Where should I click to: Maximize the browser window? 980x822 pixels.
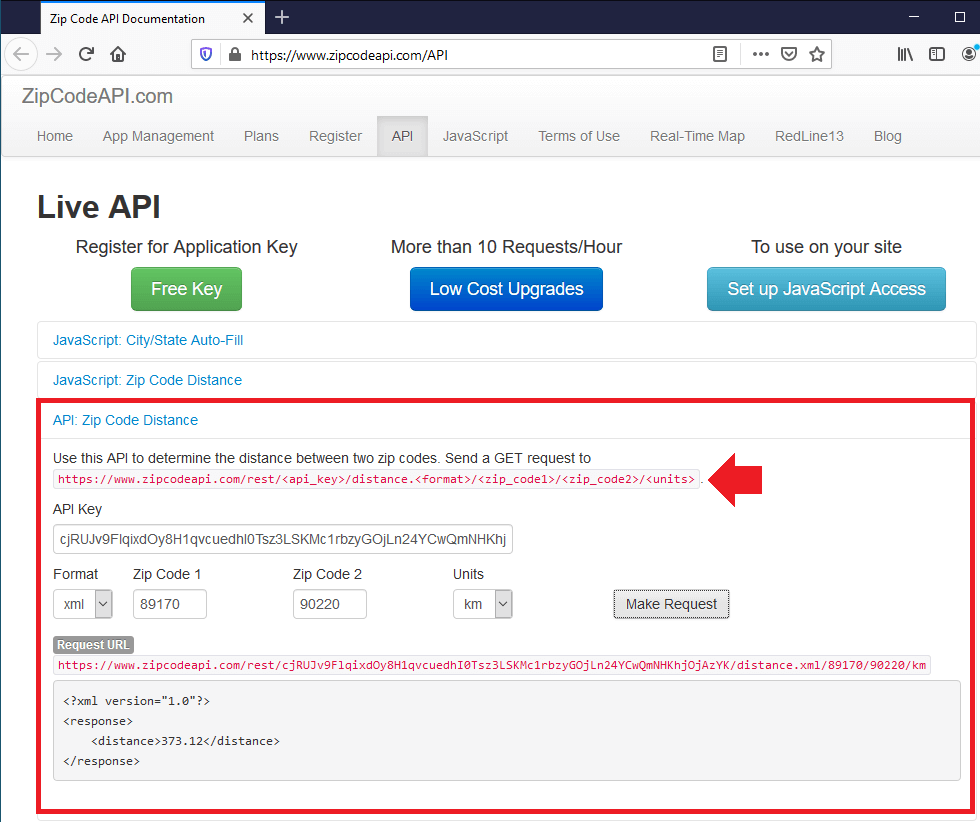click(x=960, y=18)
